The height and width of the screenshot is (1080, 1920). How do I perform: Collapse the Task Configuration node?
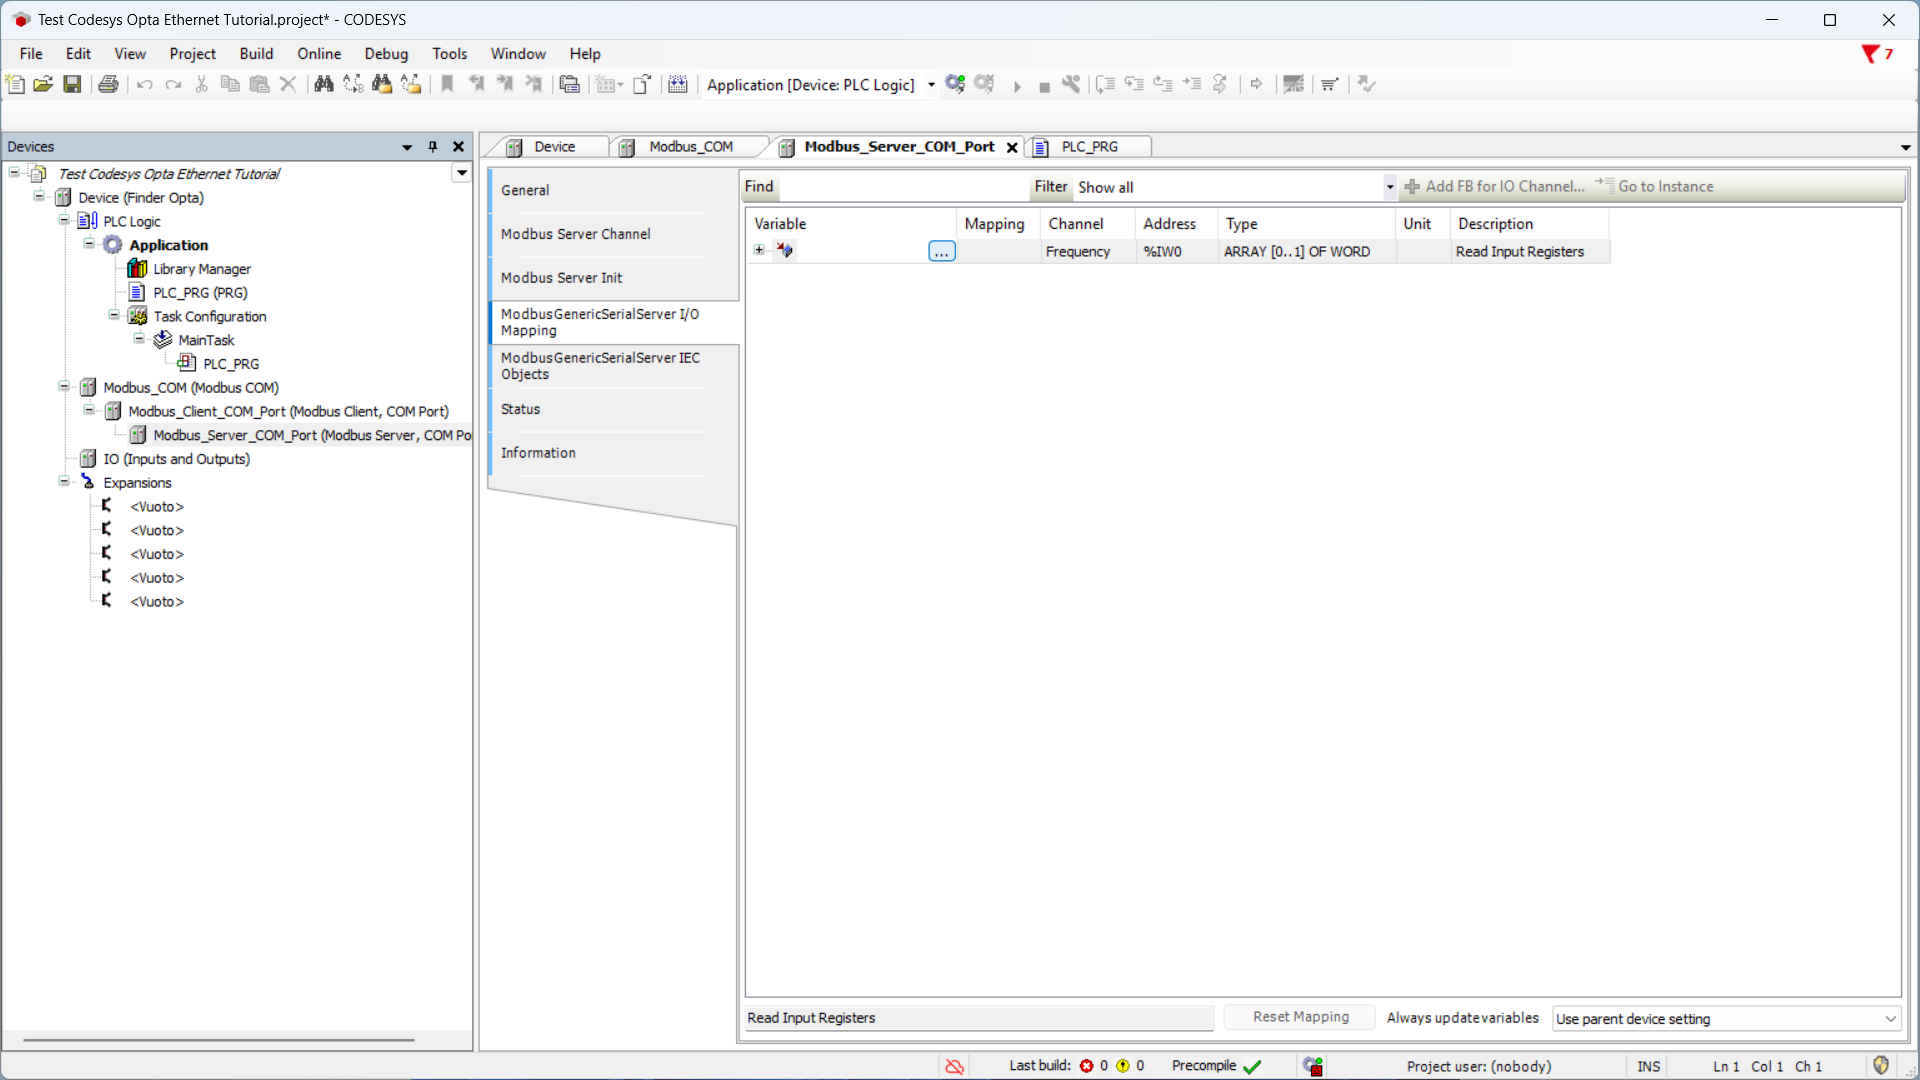point(114,316)
